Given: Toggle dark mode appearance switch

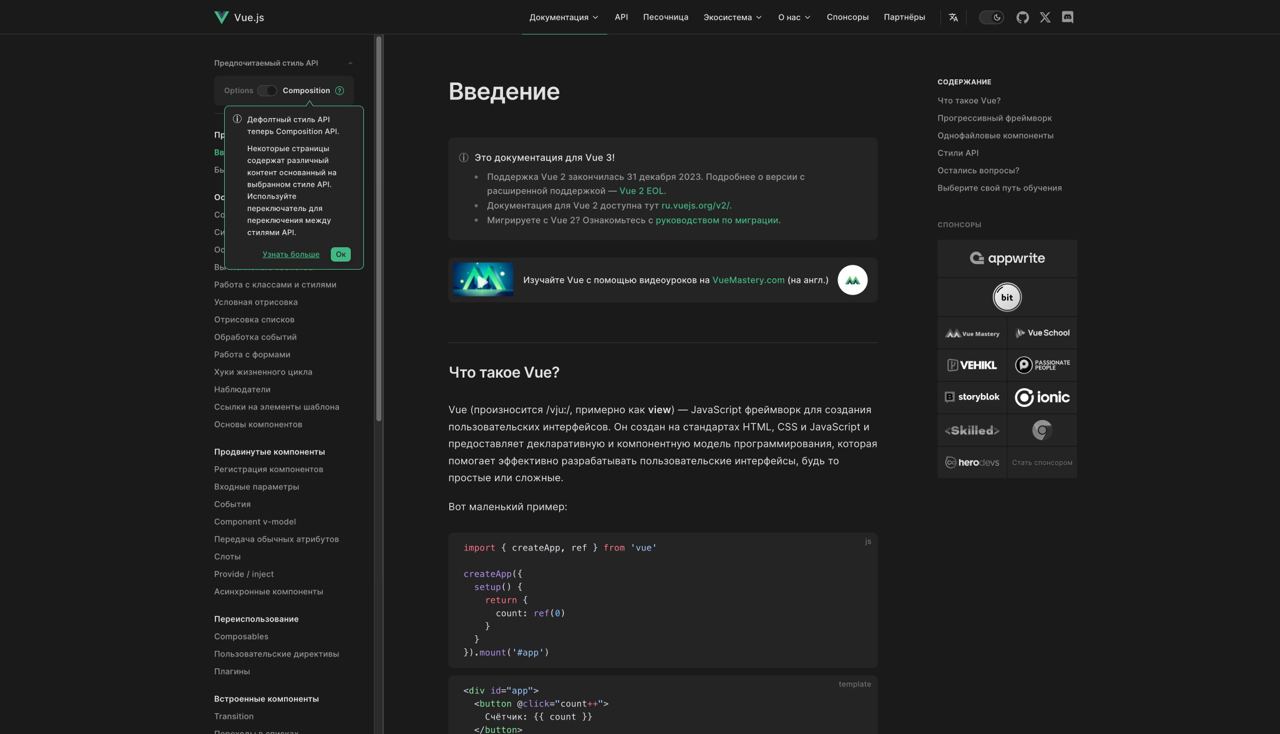Looking at the screenshot, I should [991, 17].
